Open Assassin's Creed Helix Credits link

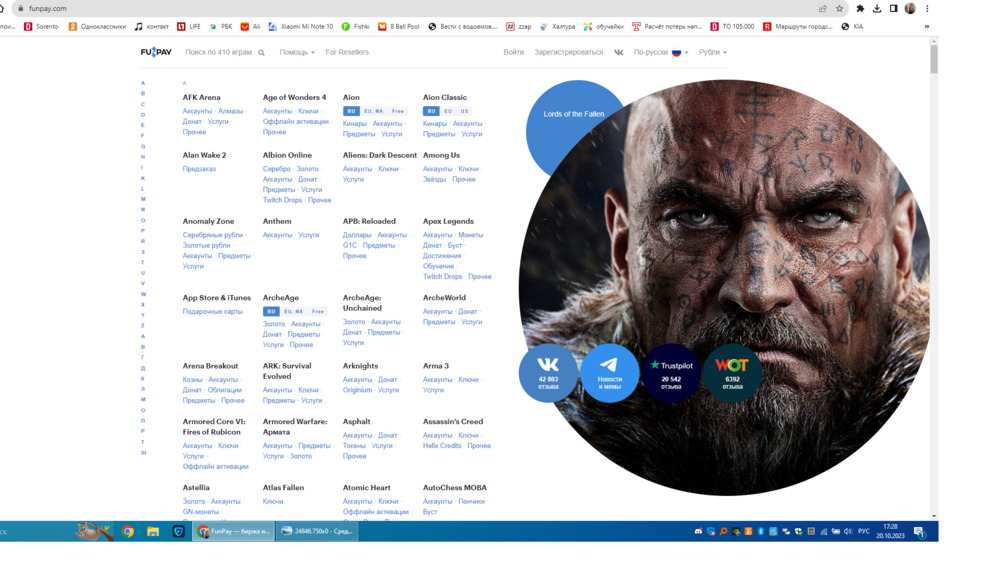pyautogui.click(x=442, y=446)
